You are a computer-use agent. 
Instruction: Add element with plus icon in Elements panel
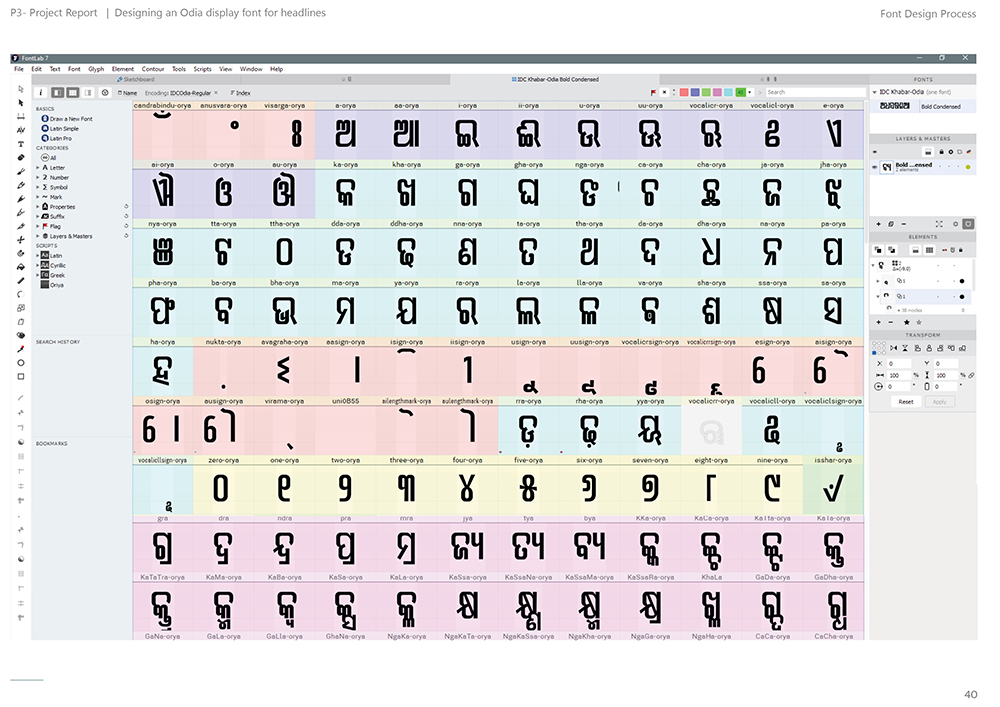coord(878,323)
